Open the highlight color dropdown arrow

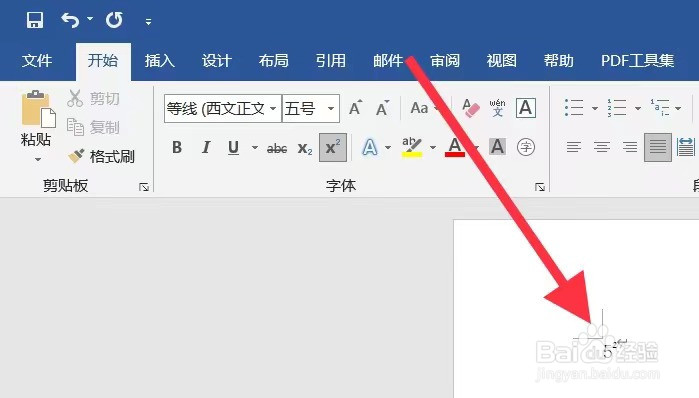click(432, 147)
